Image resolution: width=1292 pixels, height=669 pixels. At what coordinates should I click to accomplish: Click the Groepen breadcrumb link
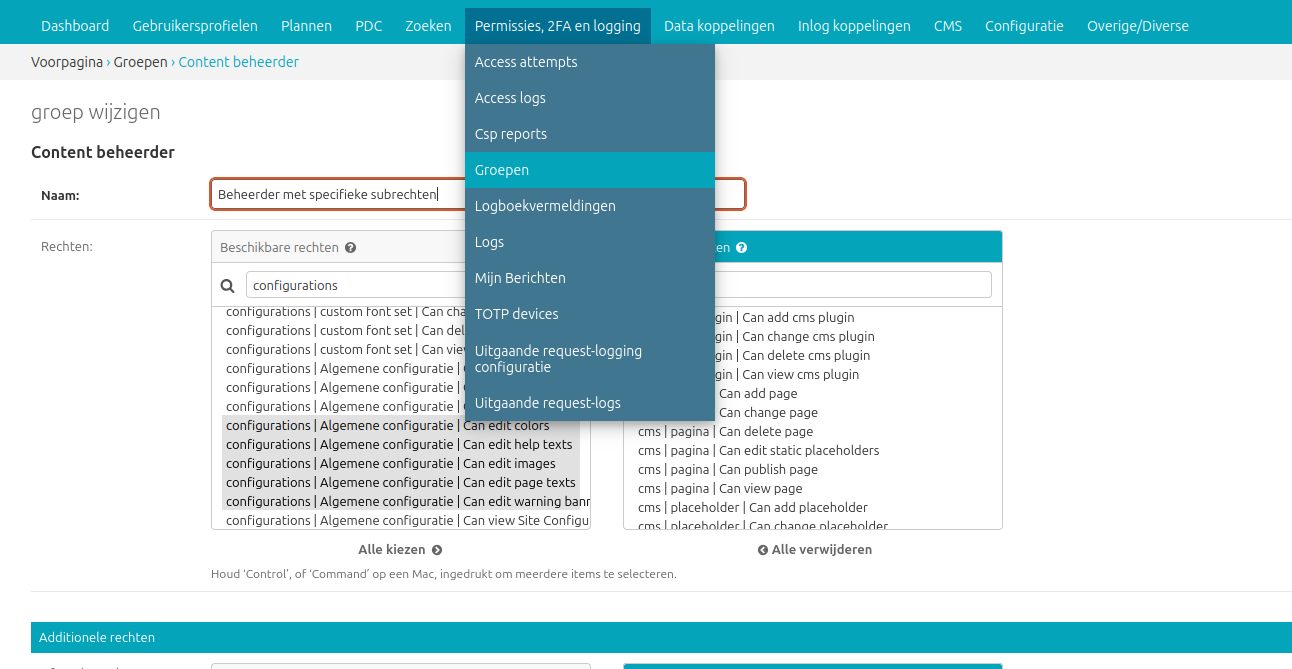pos(141,62)
